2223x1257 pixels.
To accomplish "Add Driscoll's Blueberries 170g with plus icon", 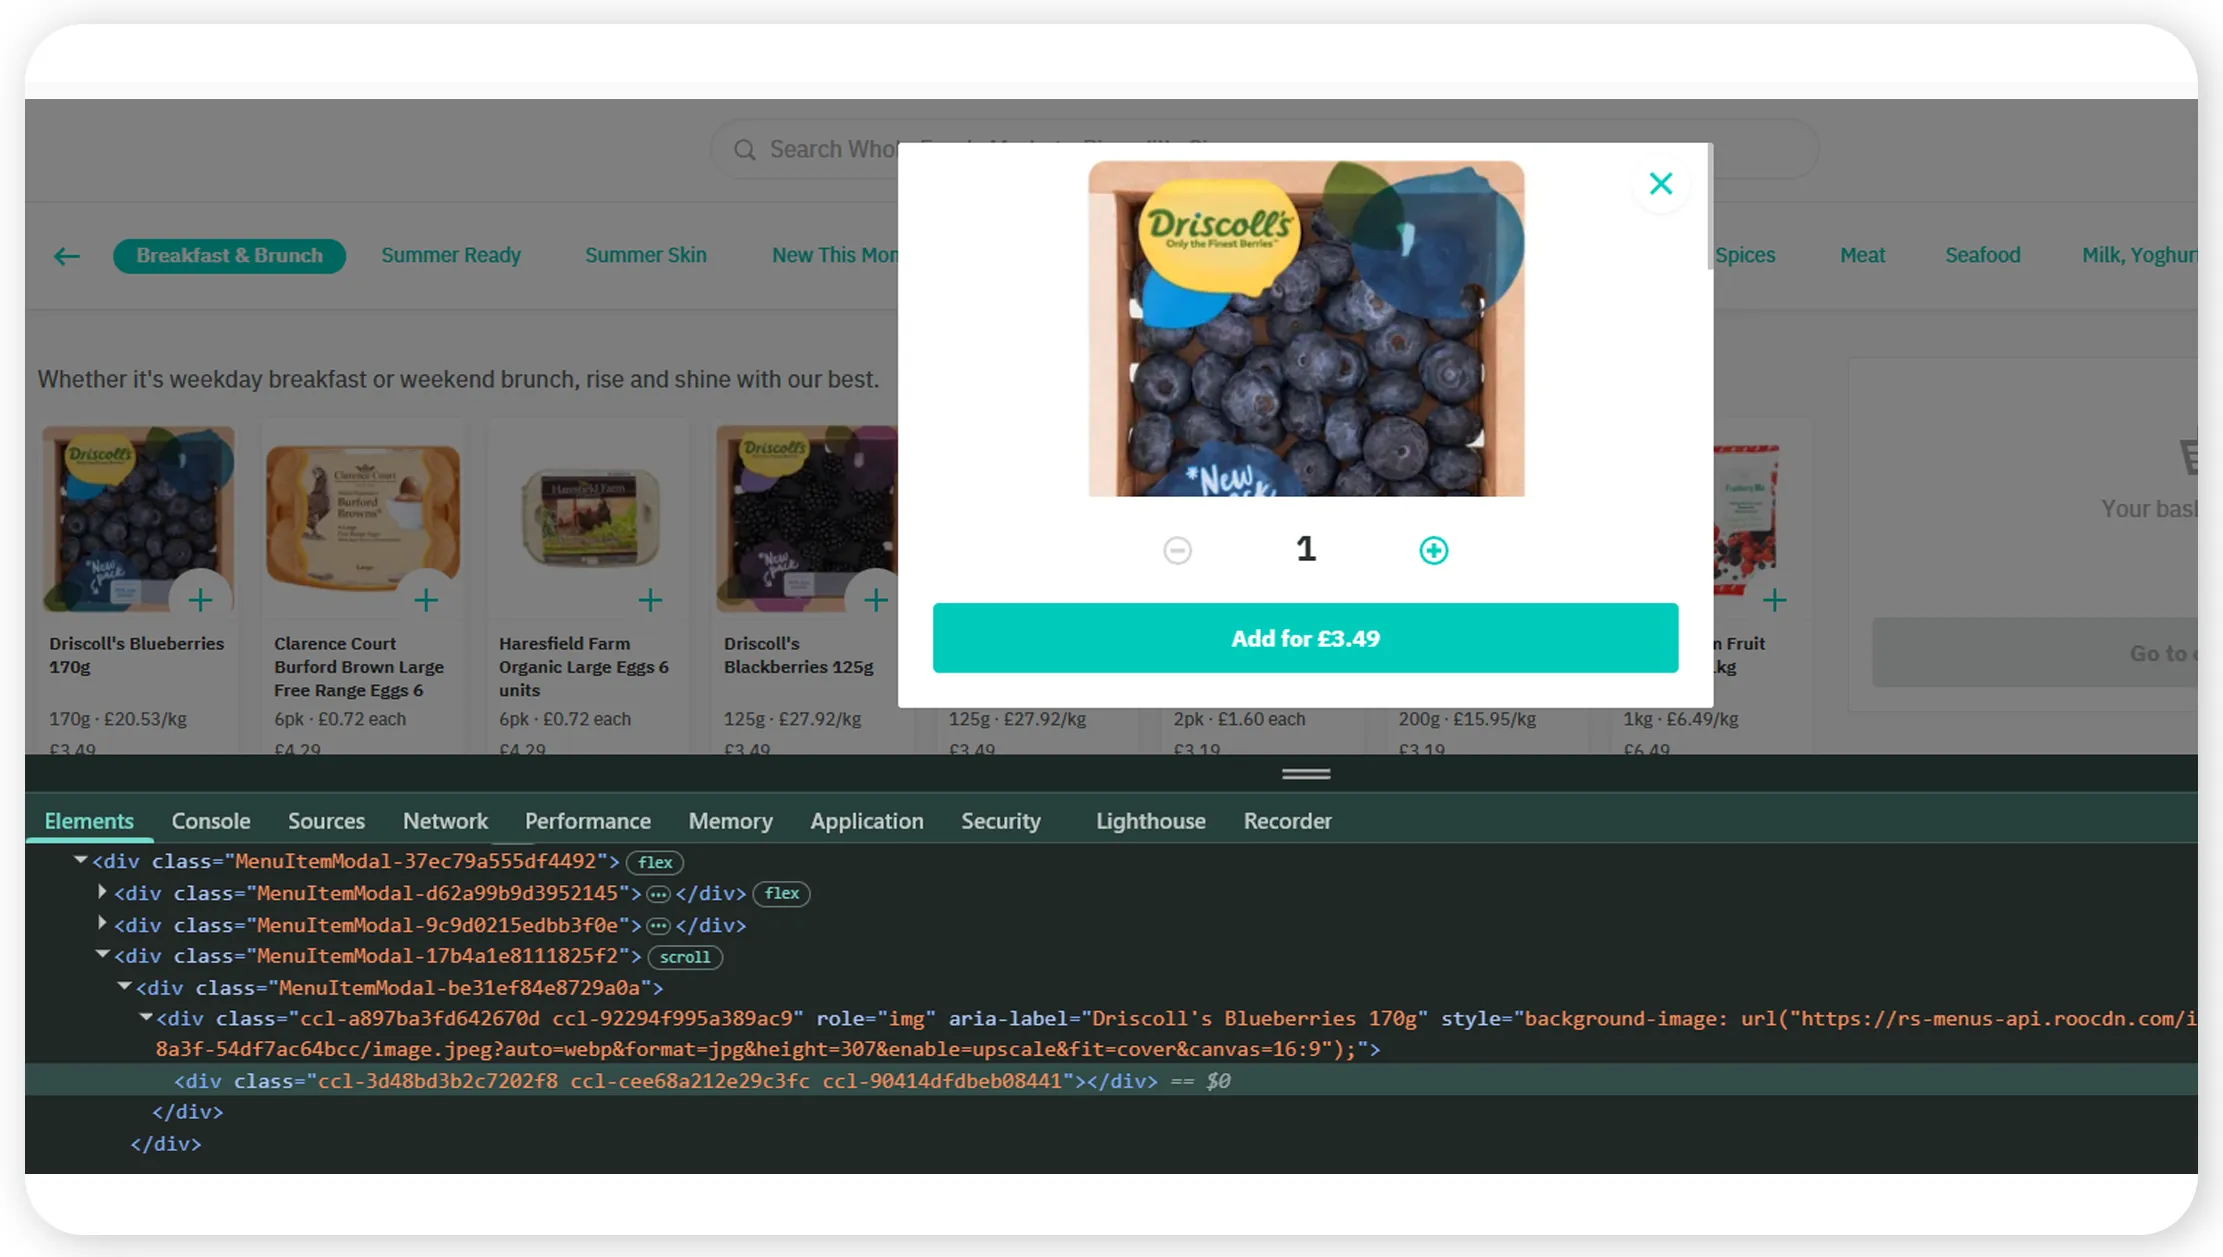I will [x=200, y=600].
